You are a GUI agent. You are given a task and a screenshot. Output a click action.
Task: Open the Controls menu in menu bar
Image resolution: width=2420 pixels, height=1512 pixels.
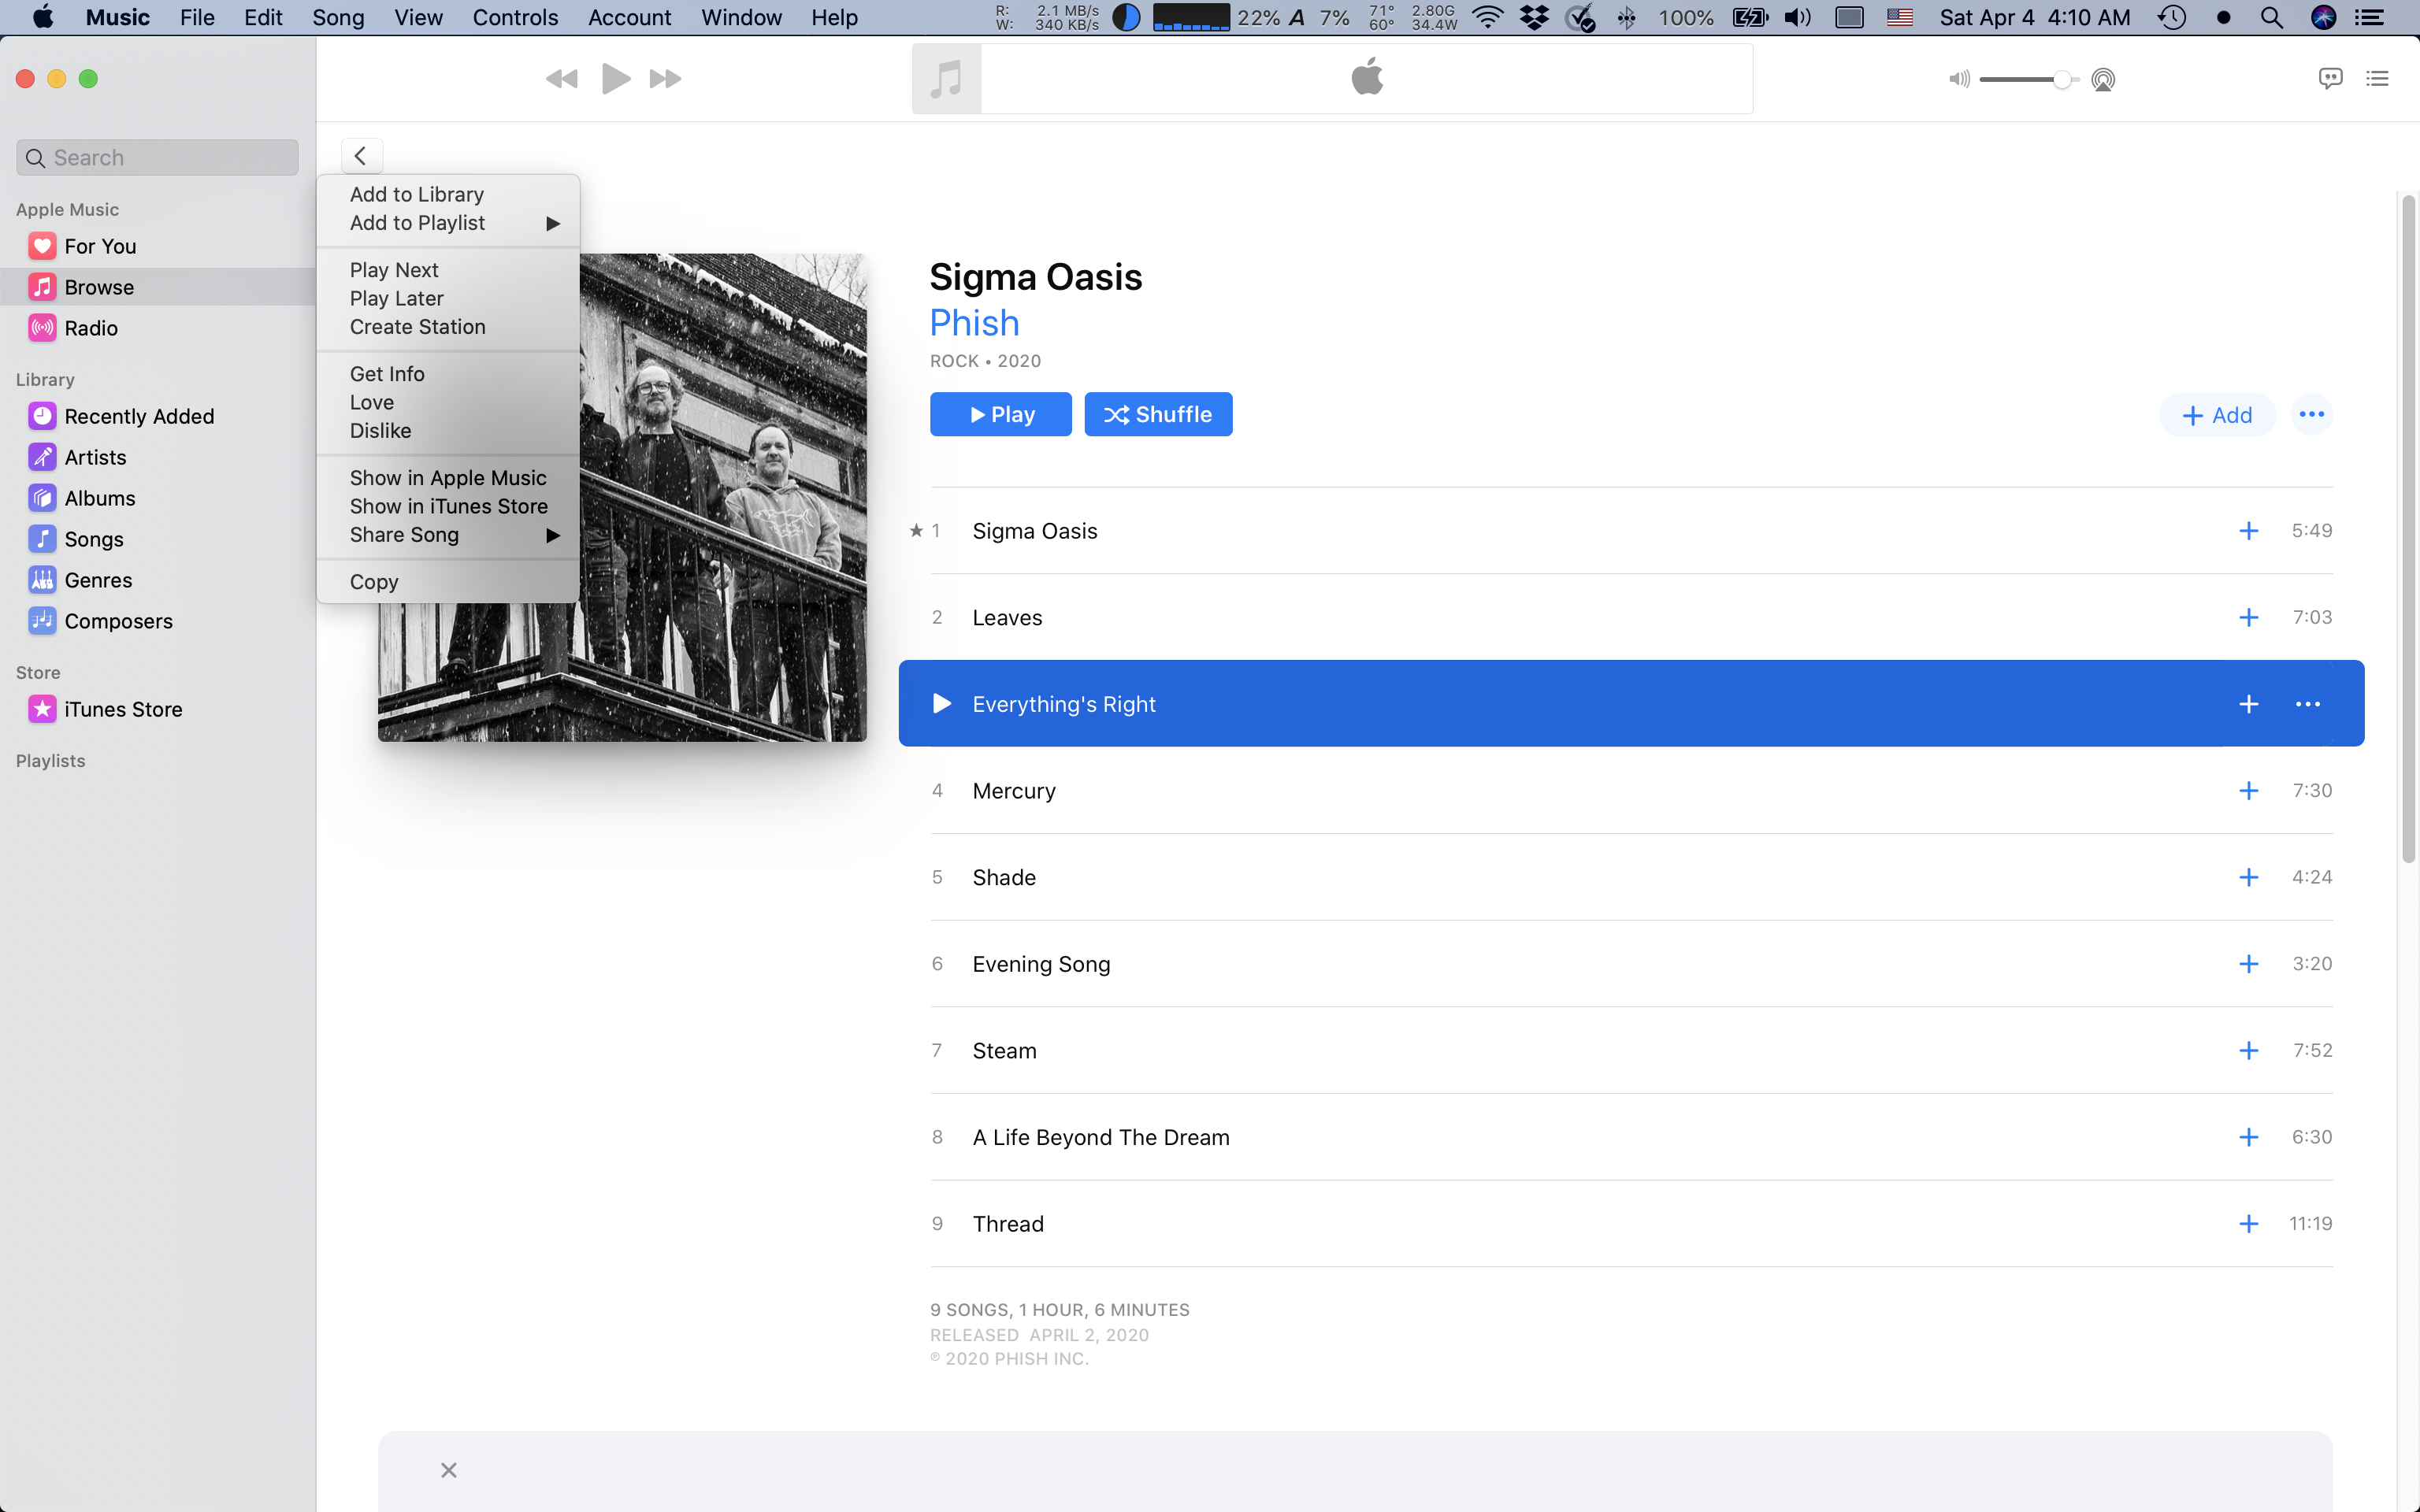[514, 17]
